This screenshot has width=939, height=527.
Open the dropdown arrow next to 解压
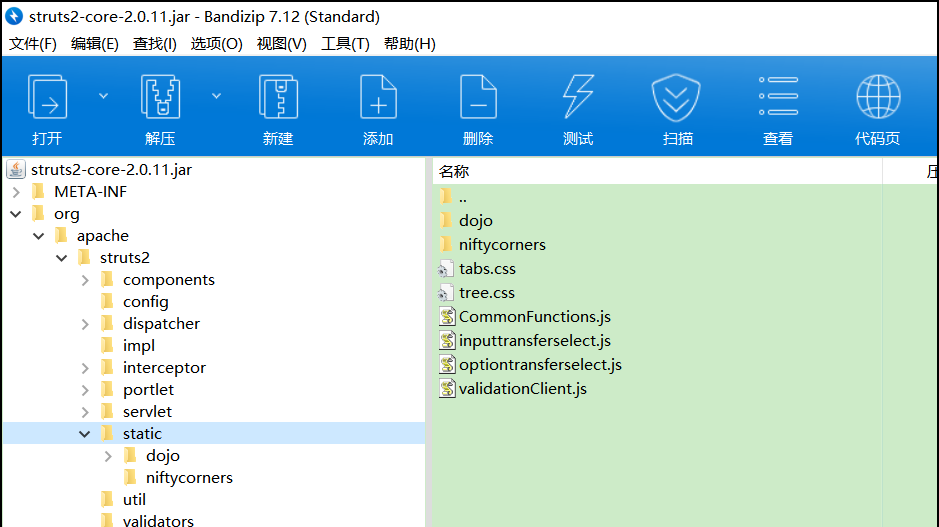(216, 96)
